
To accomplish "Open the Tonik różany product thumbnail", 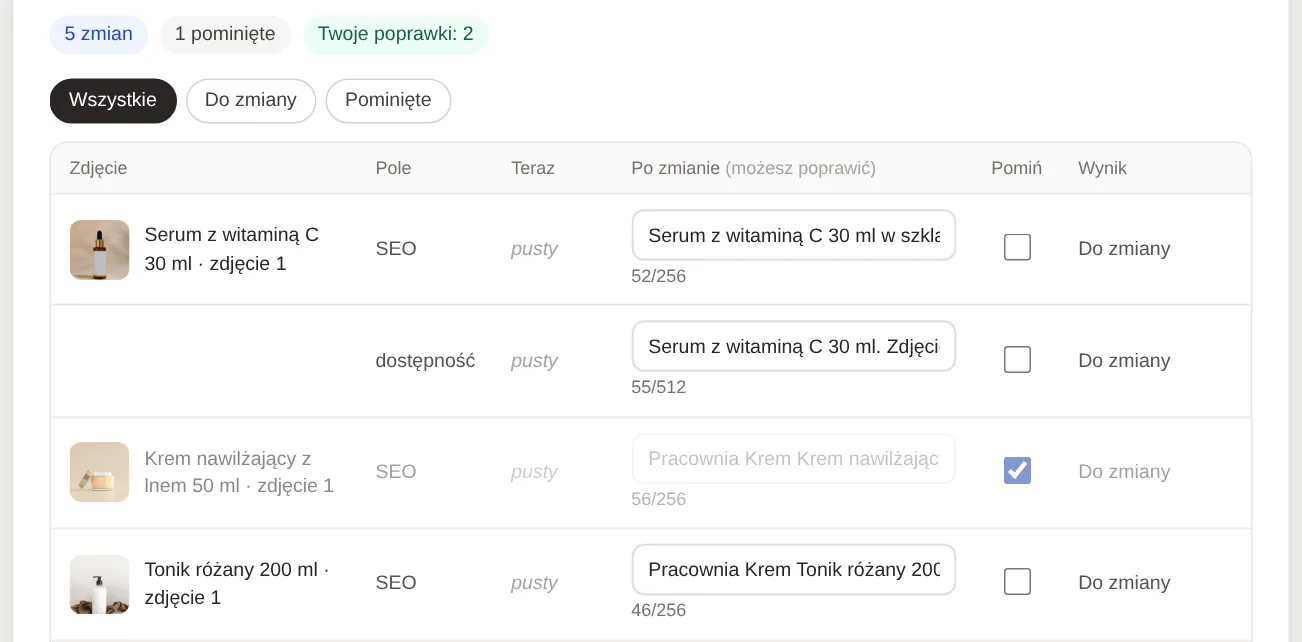I will (x=99, y=584).
